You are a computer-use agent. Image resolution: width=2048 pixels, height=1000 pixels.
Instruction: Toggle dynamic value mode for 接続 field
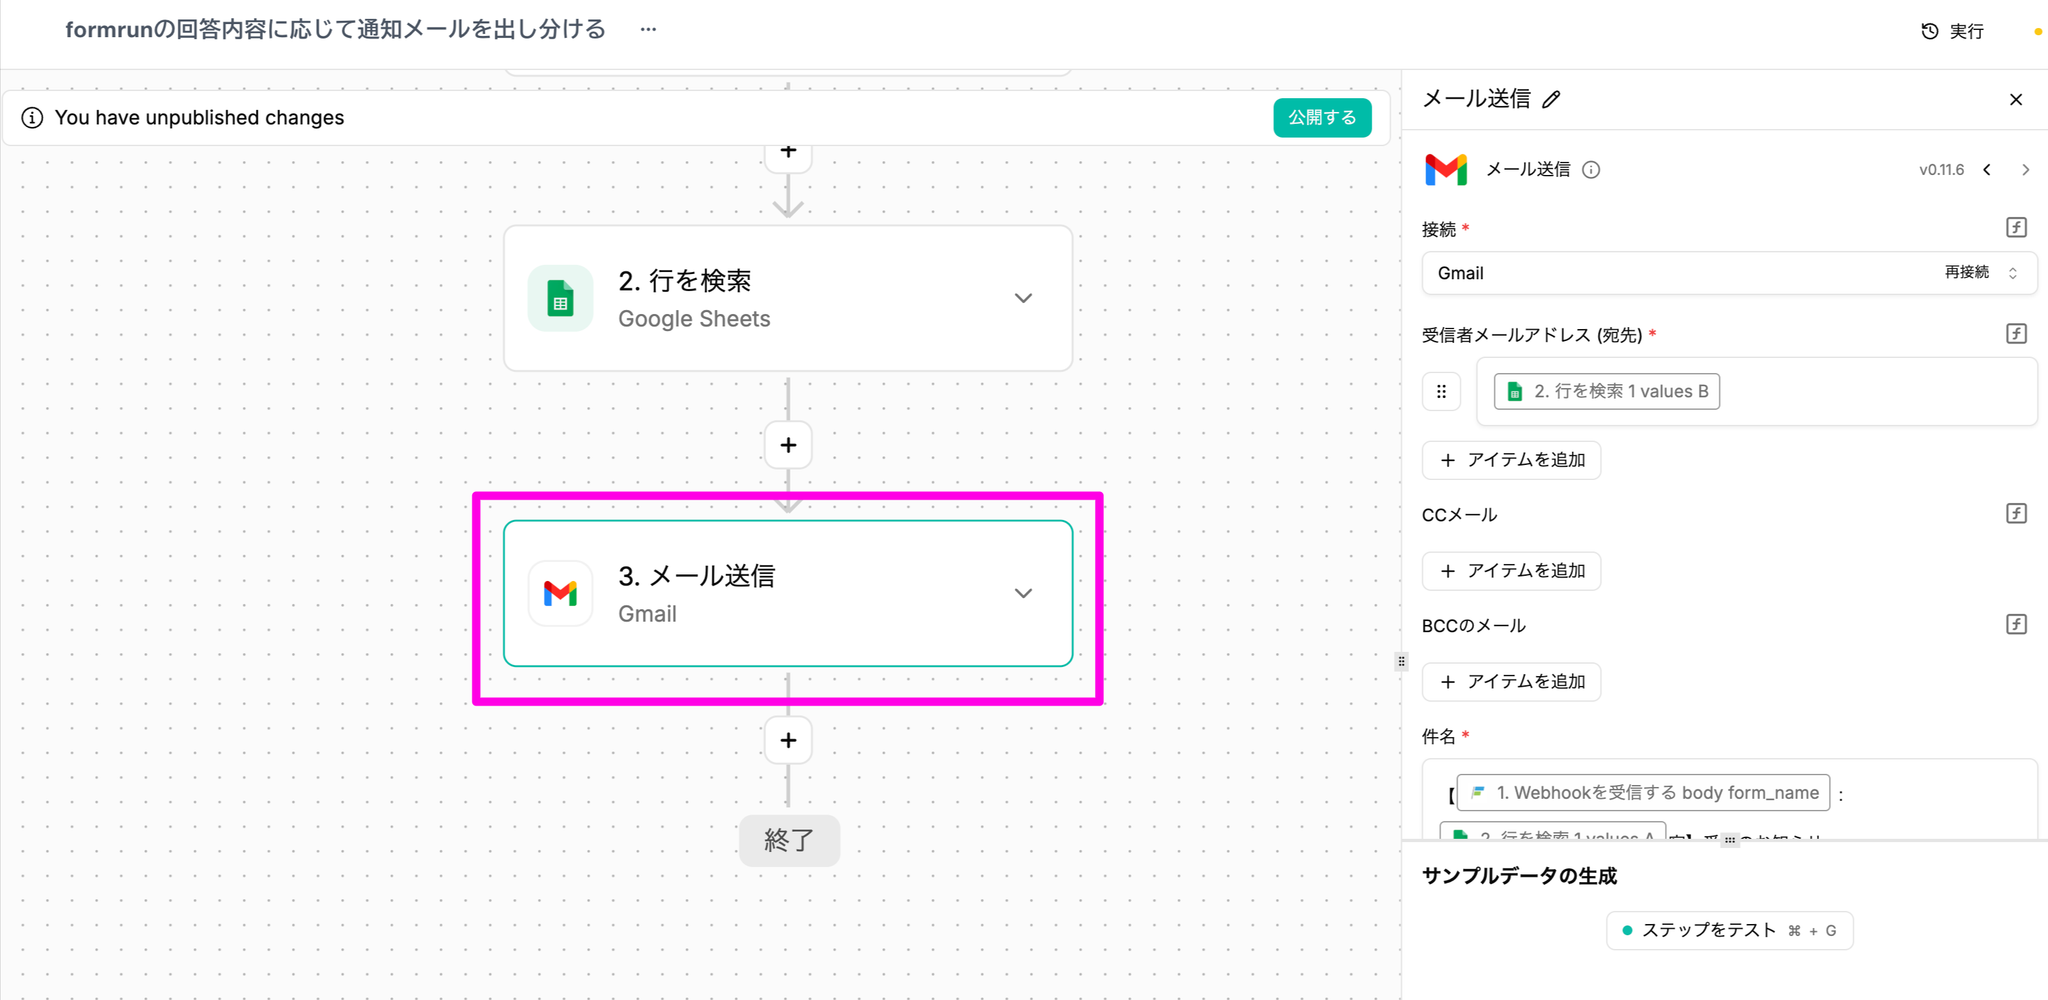(2016, 228)
